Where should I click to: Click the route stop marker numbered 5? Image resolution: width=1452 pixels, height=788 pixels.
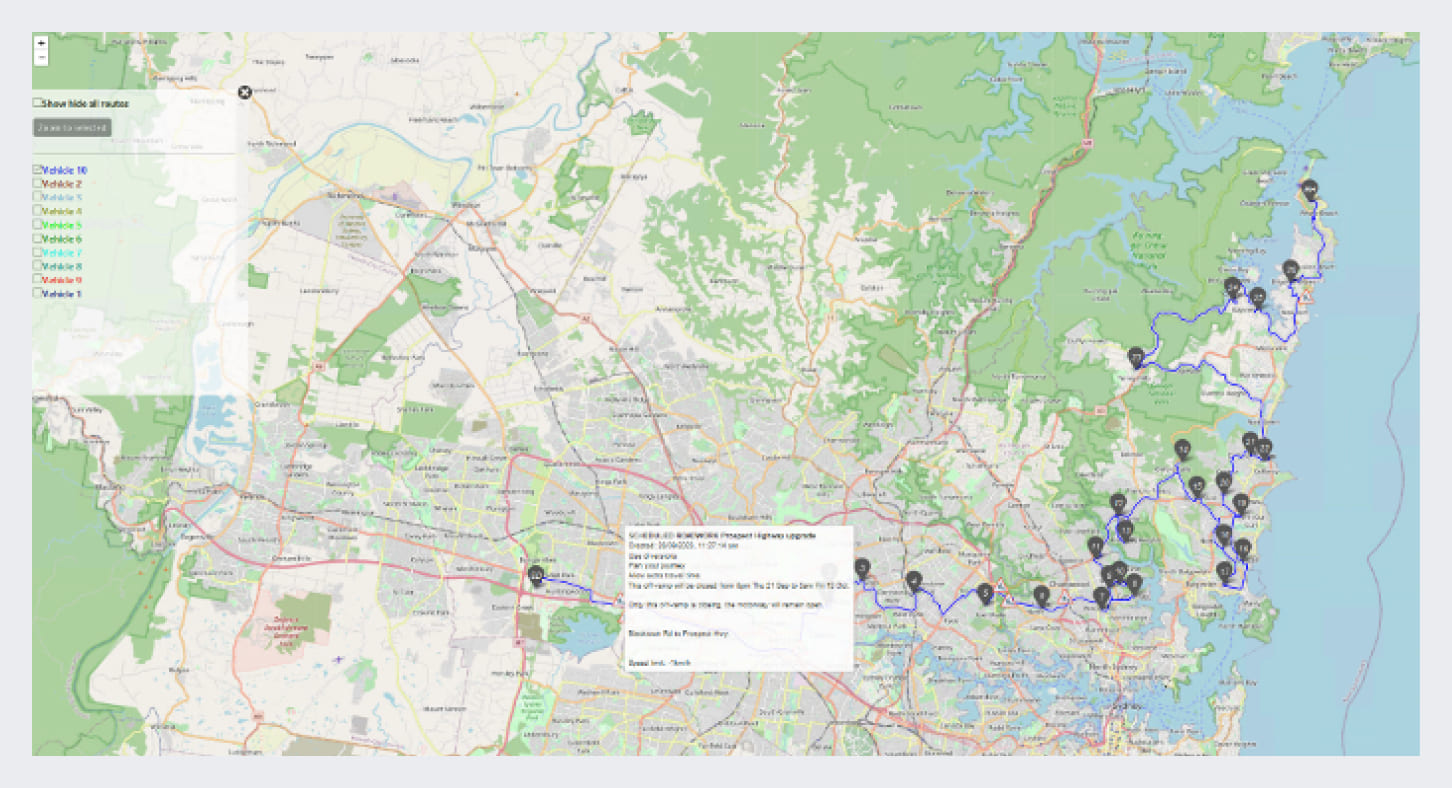pyautogui.click(x=986, y=592)
